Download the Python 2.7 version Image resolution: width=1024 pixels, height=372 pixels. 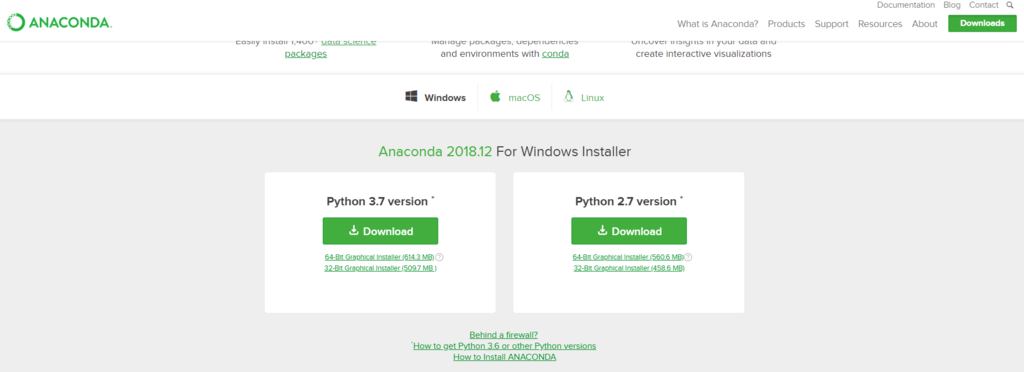click(x=629, y=231)
